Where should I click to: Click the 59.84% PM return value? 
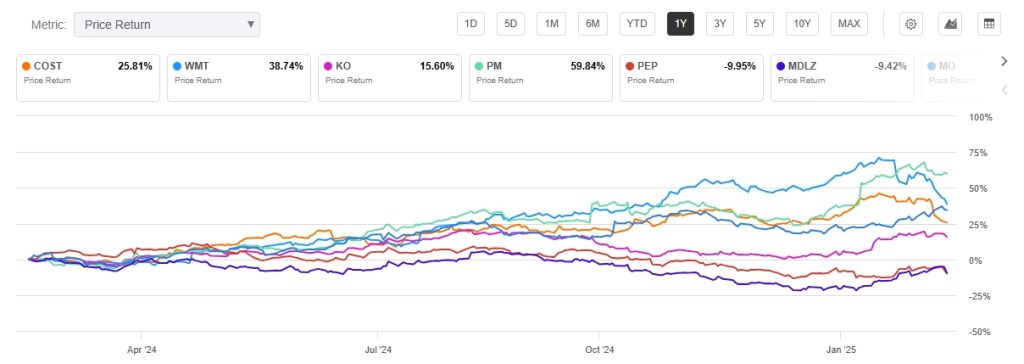tap(588, 66)
